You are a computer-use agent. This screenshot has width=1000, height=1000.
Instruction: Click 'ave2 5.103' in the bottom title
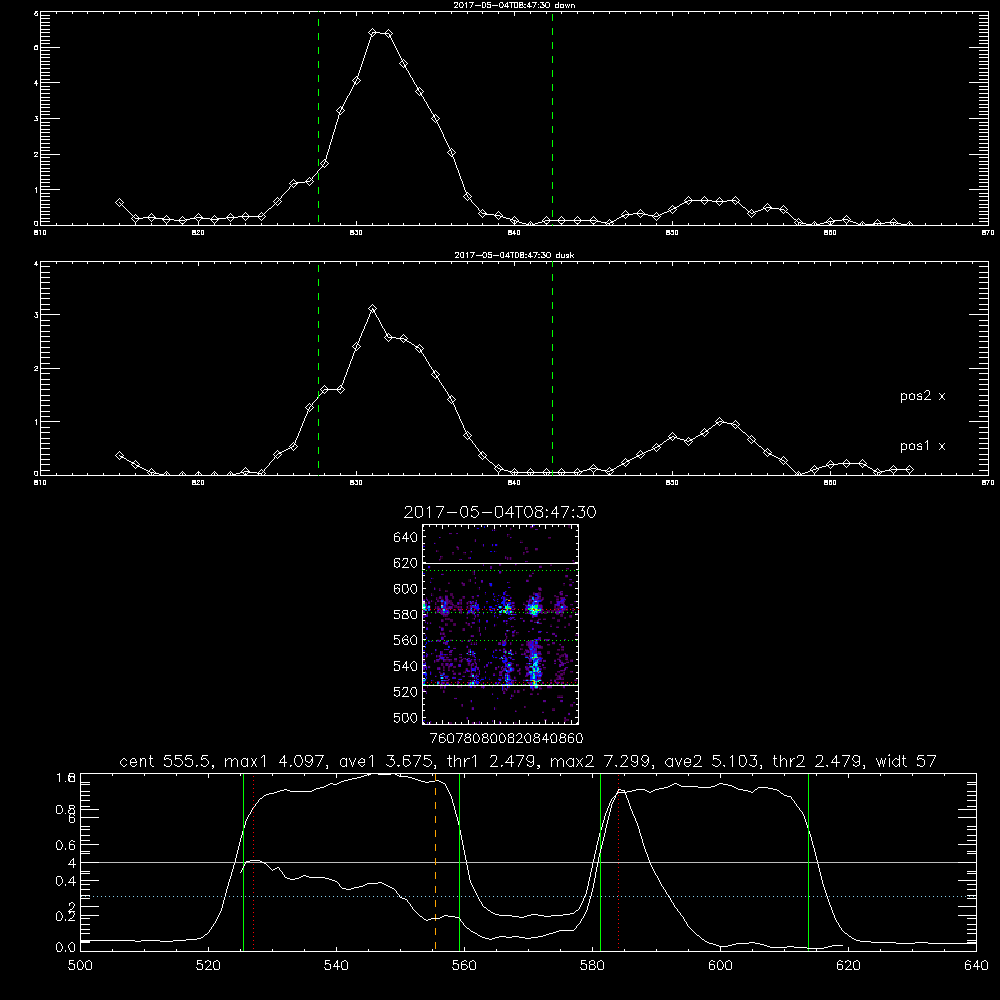(x=710, y=761)
